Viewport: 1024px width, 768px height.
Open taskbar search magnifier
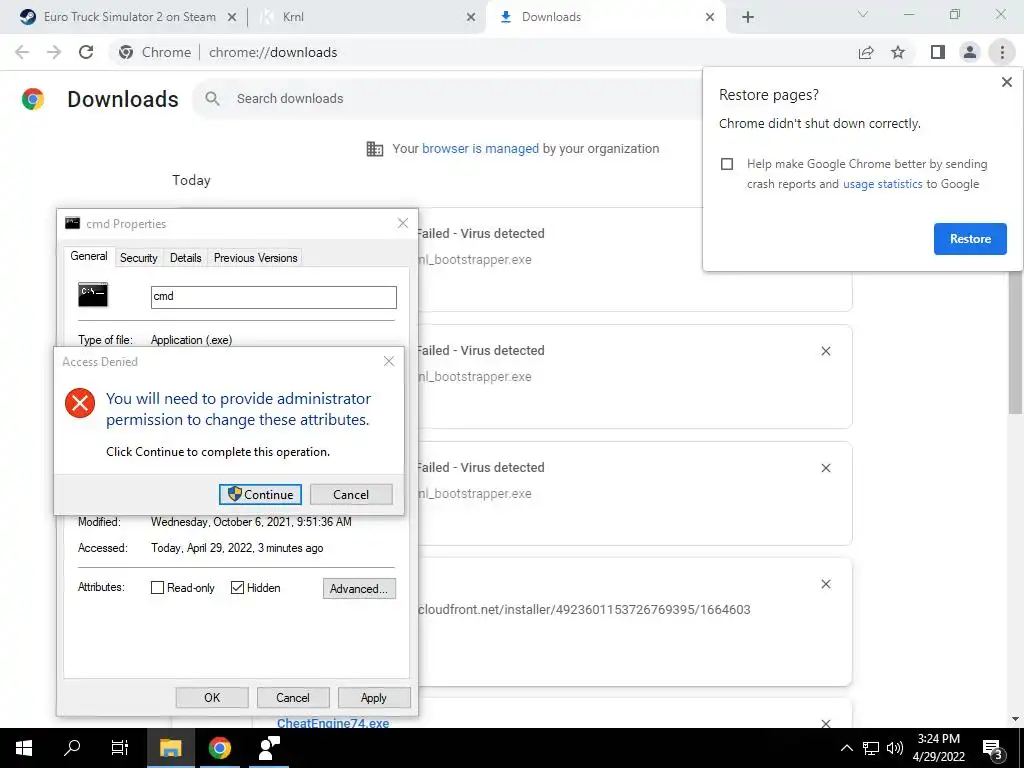[x=72, y=748]
